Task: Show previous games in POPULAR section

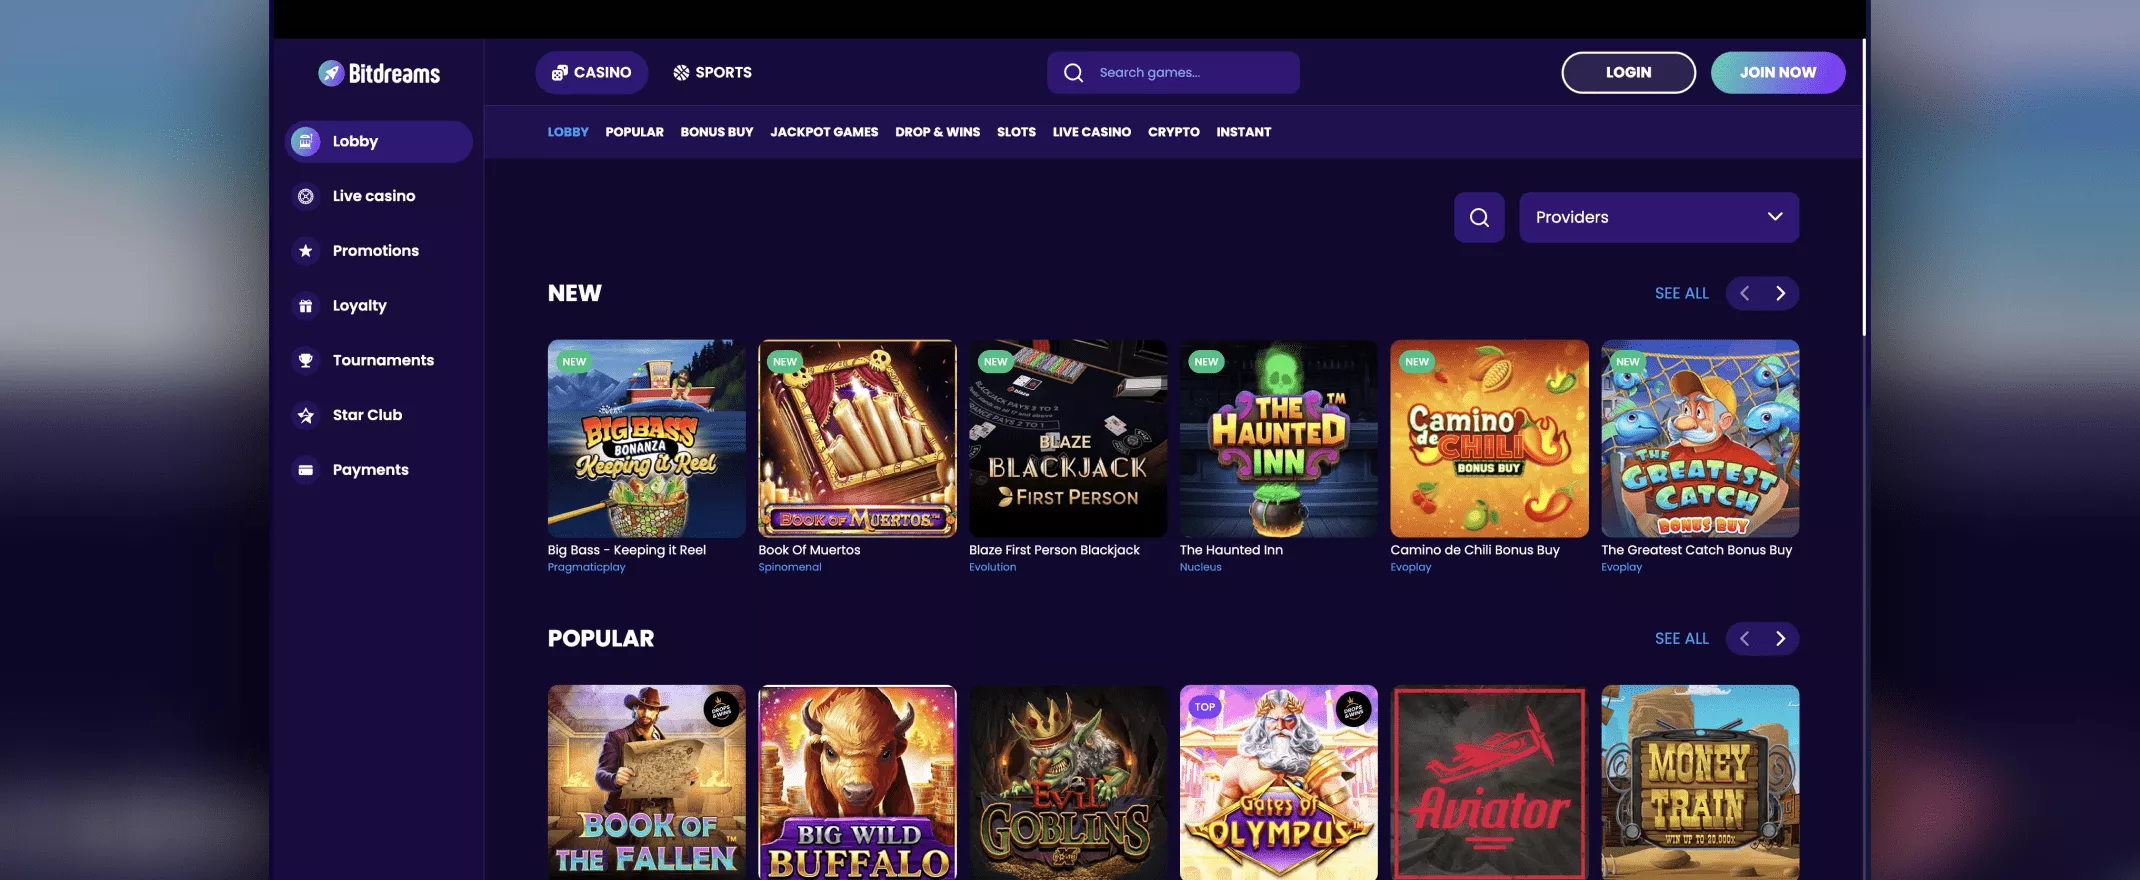Action: click(1745, 638)
